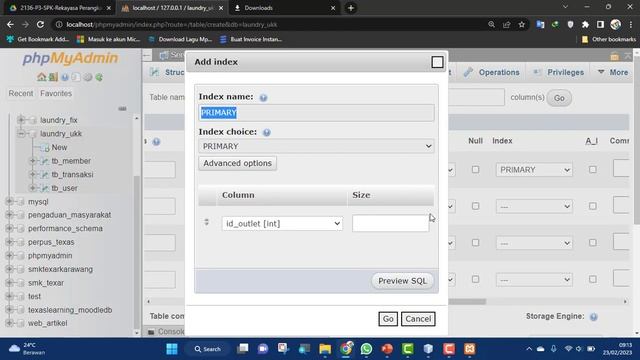Click the horizontal scrollbar under the column table
This screenshot has height=360, width=640.
point(467,302)
